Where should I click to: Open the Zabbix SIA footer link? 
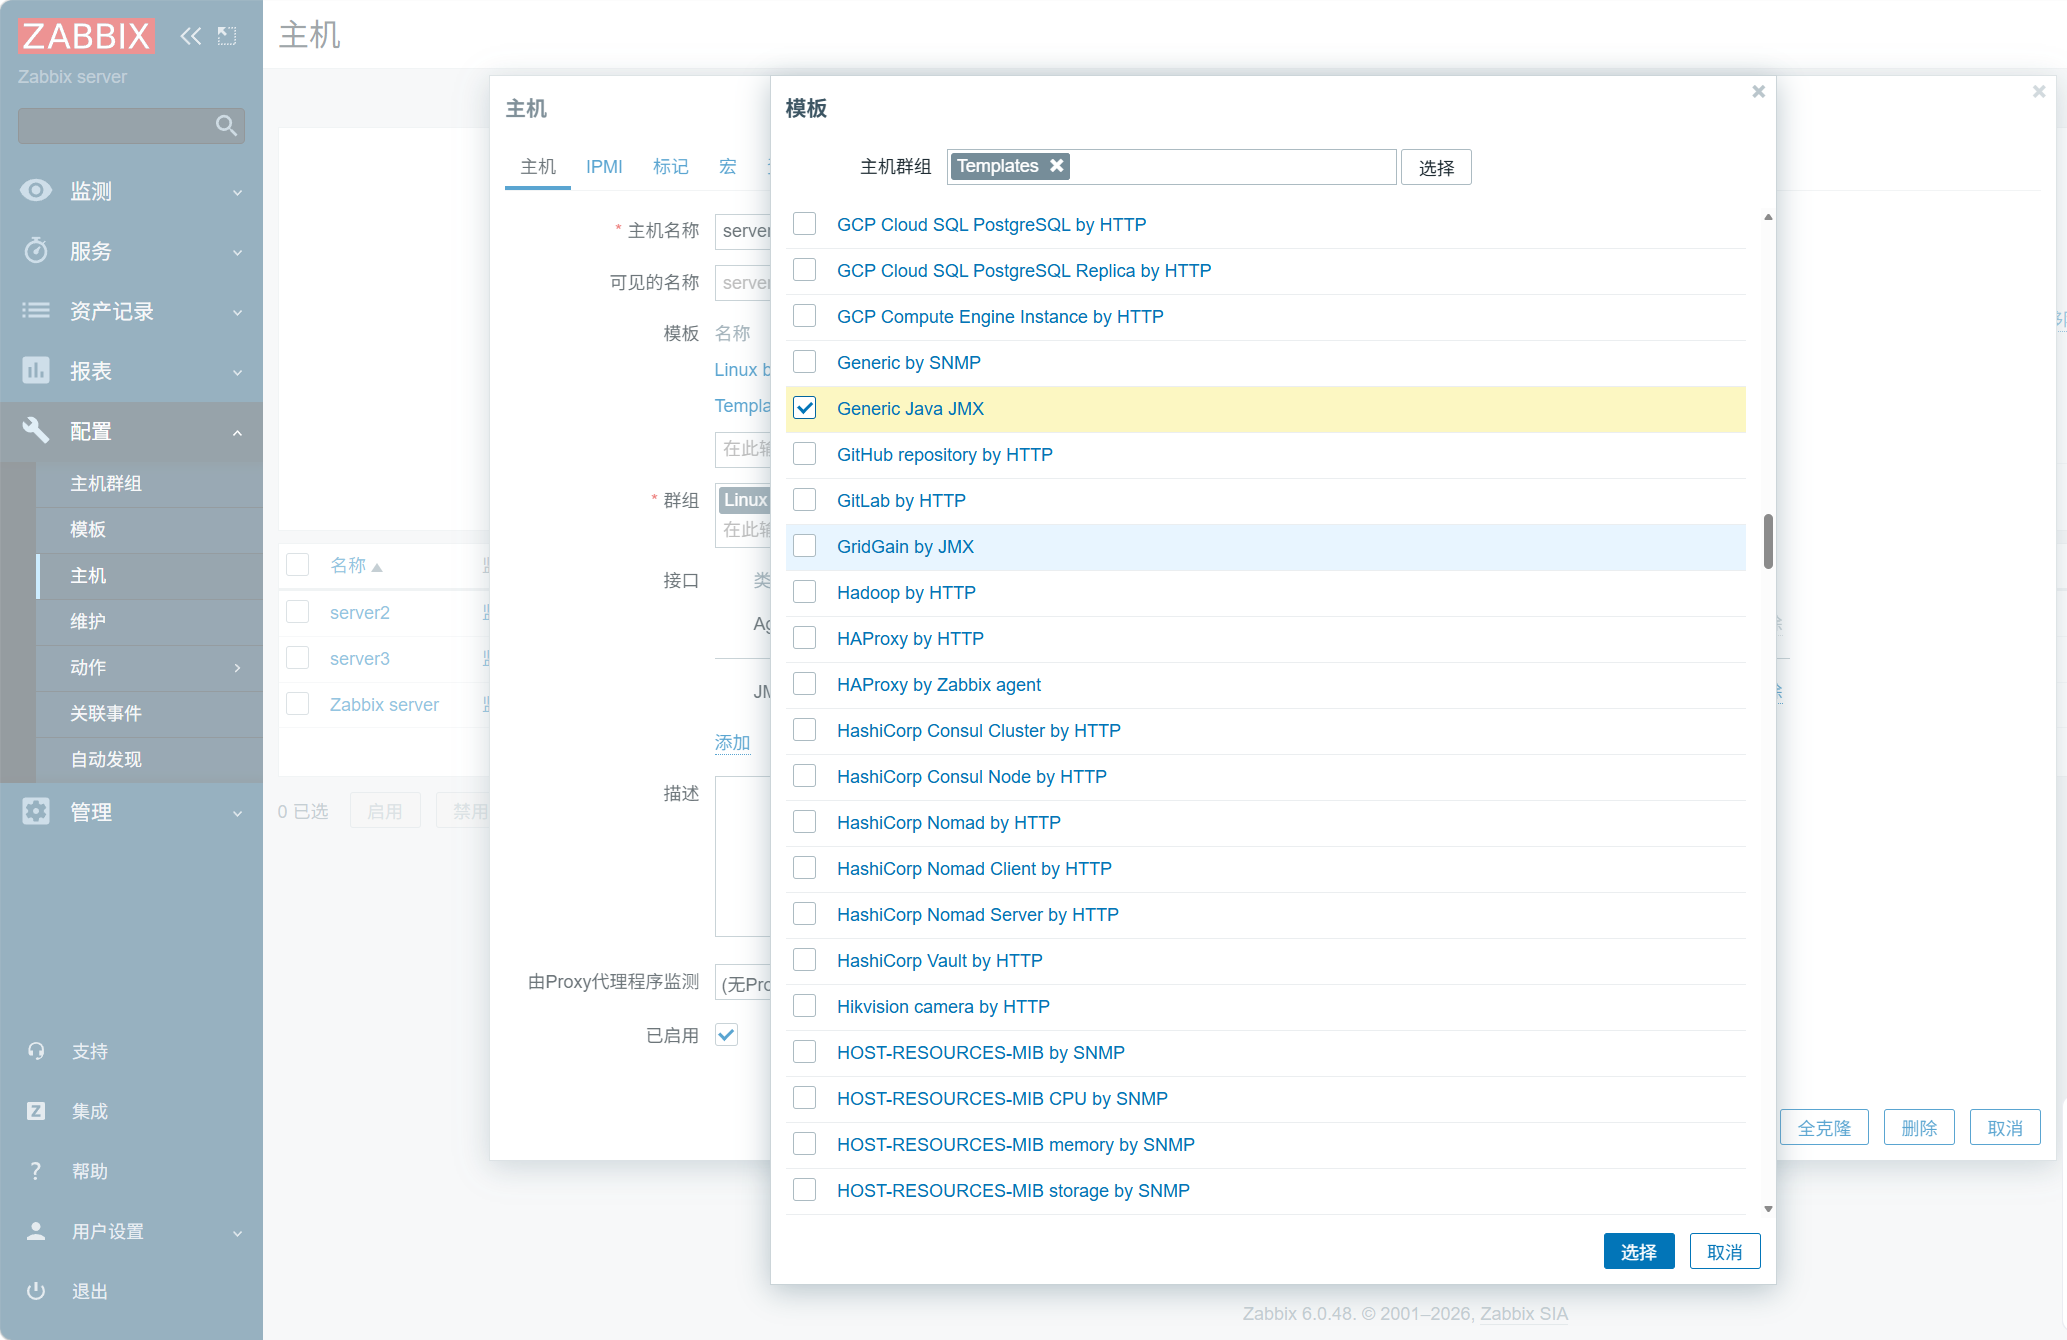(1524, 1313)
